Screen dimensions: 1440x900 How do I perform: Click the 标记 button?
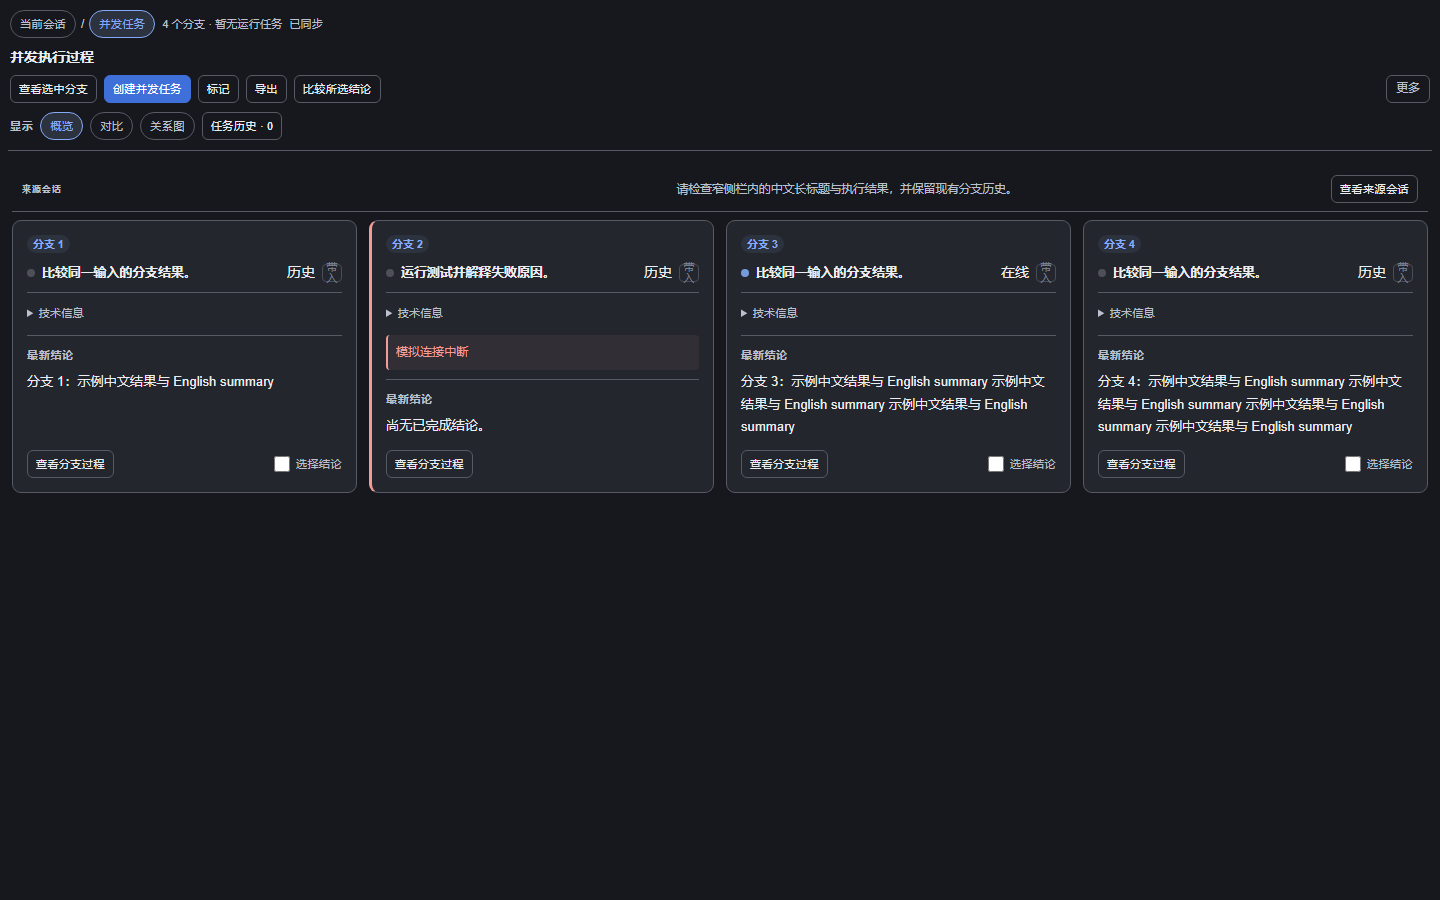tap(218, 89)
